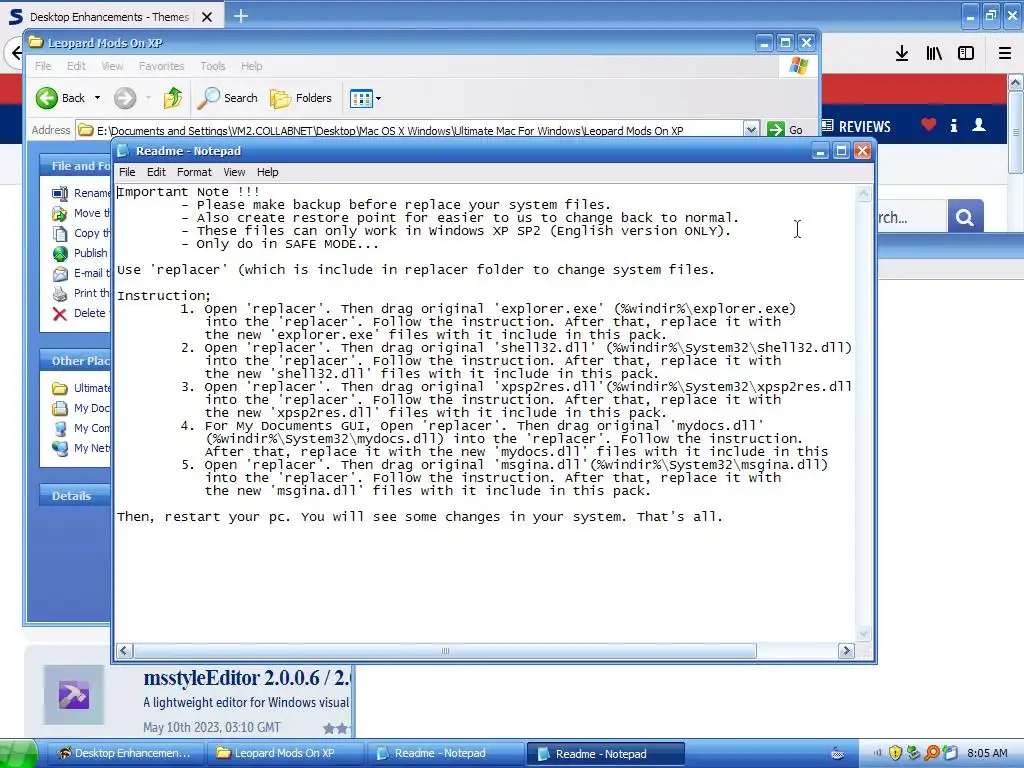Click the right arrow of Notepad horizontal scrollbar

click(x=846, y=650)
